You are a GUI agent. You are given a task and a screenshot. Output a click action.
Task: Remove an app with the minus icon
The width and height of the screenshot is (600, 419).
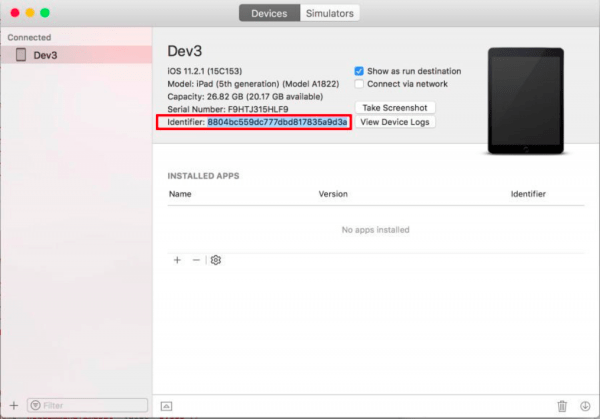coord(196,260)
